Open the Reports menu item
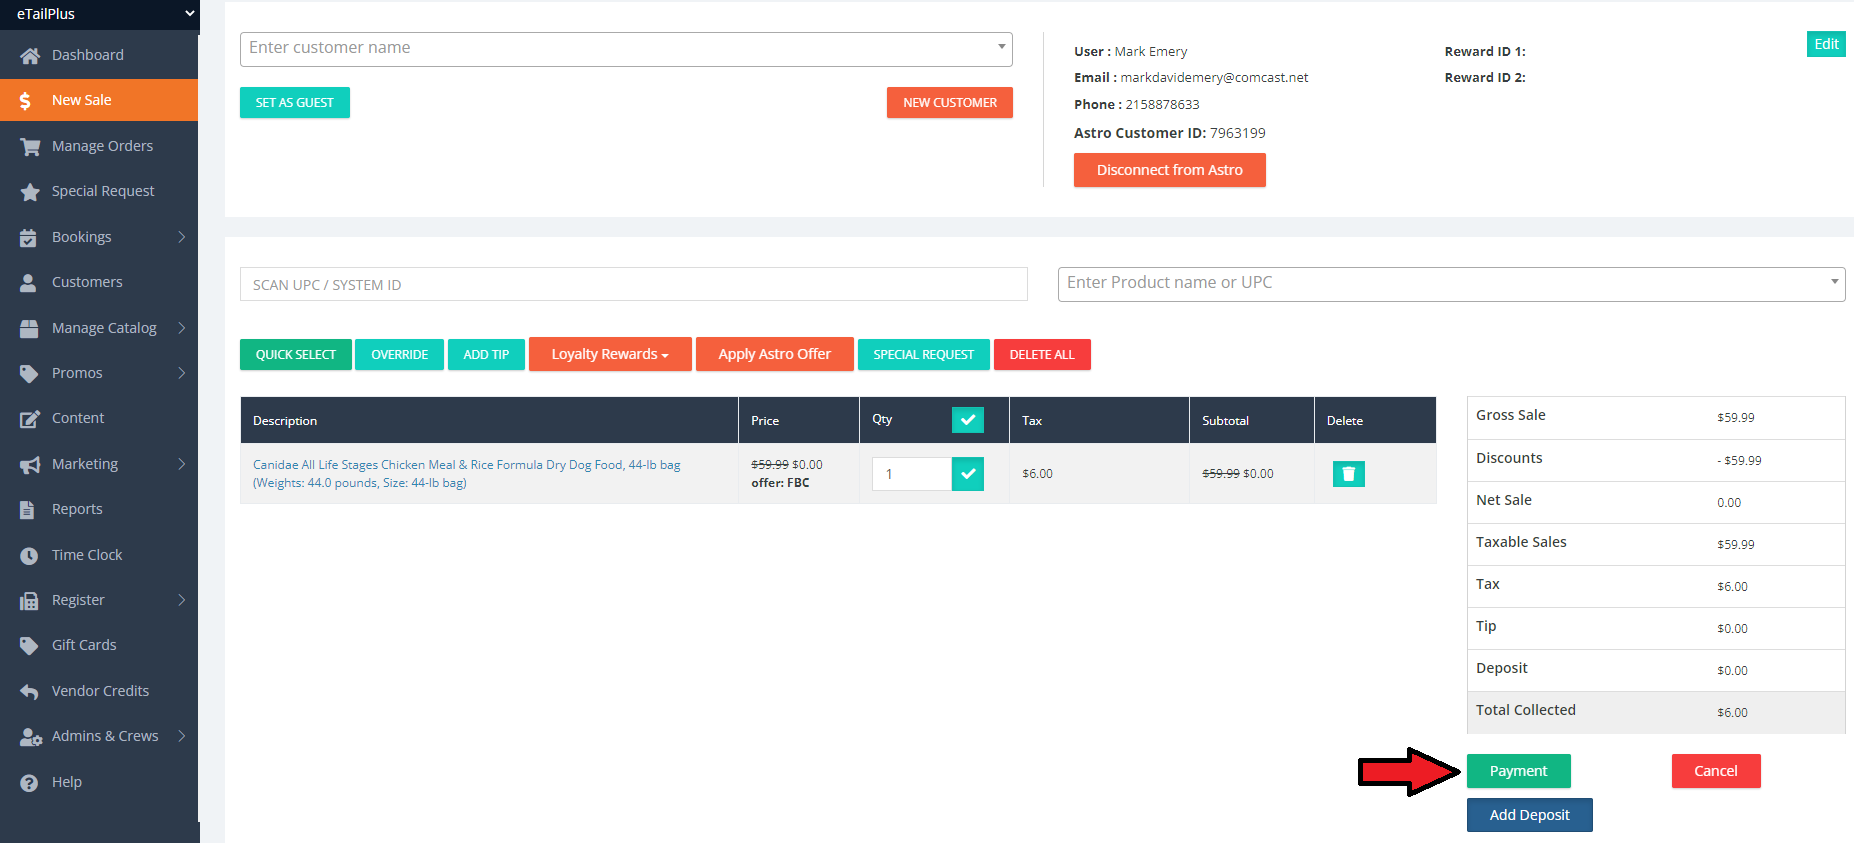 pos(77,509)
